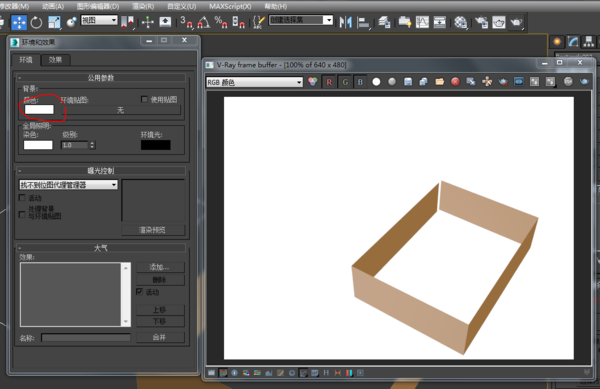Open the Material Editor icon
Viewport: 600px width, 389px height.
coord(460,22)
